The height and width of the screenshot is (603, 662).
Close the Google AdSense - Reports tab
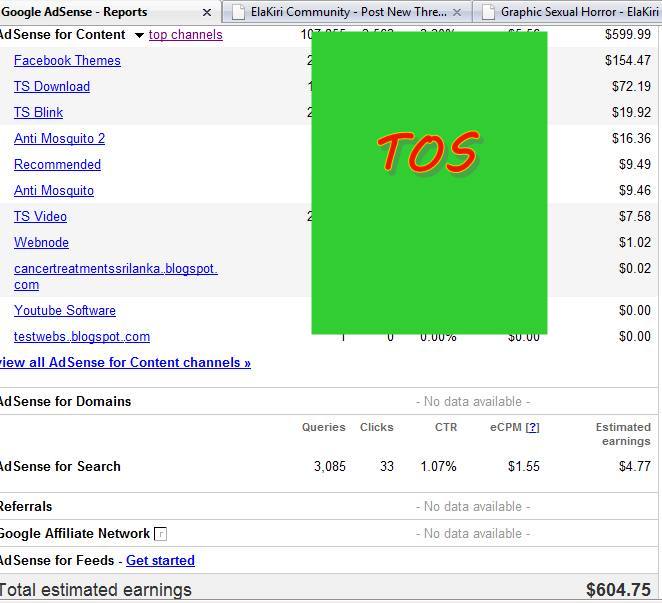click(x=207, y=13)
